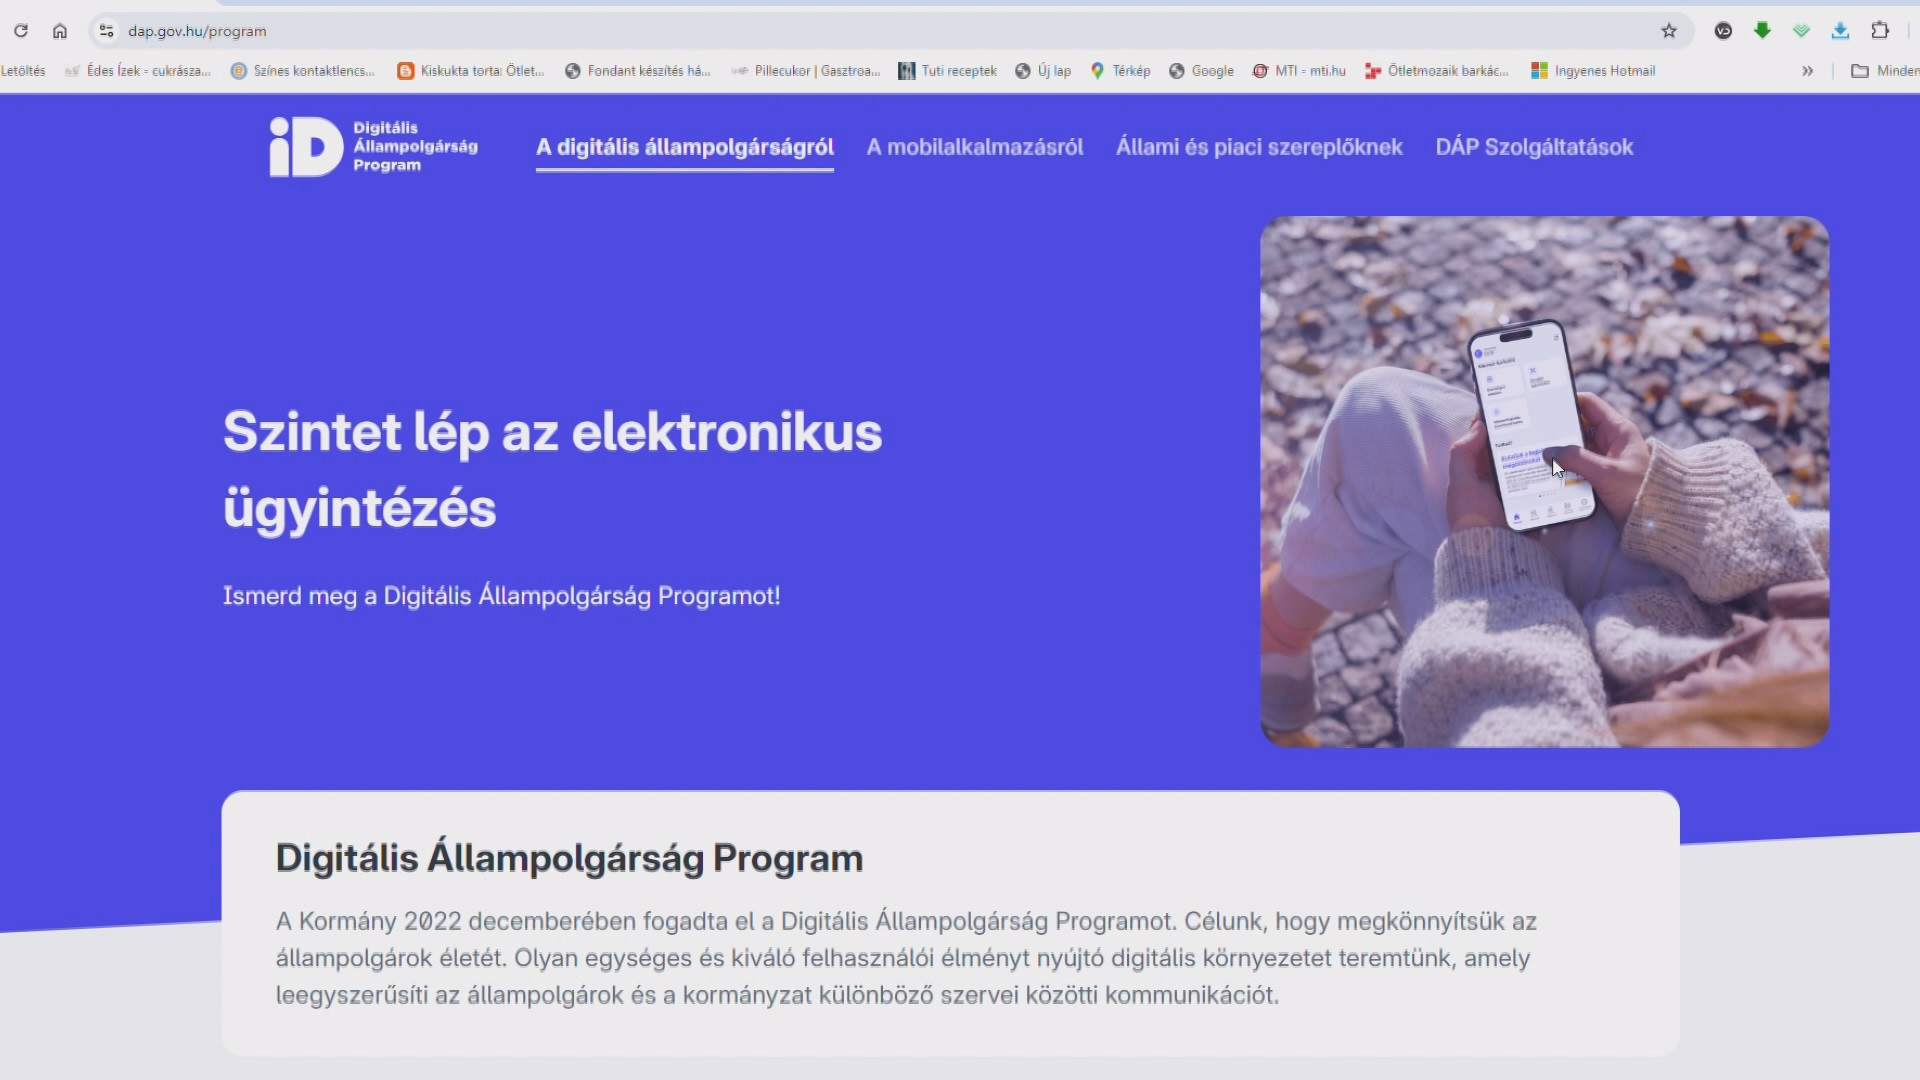The height and width of the screenshot is (1080, 1920).
Task: Open the Extensions puzzle icon
Action: (x=1880, y=31)
